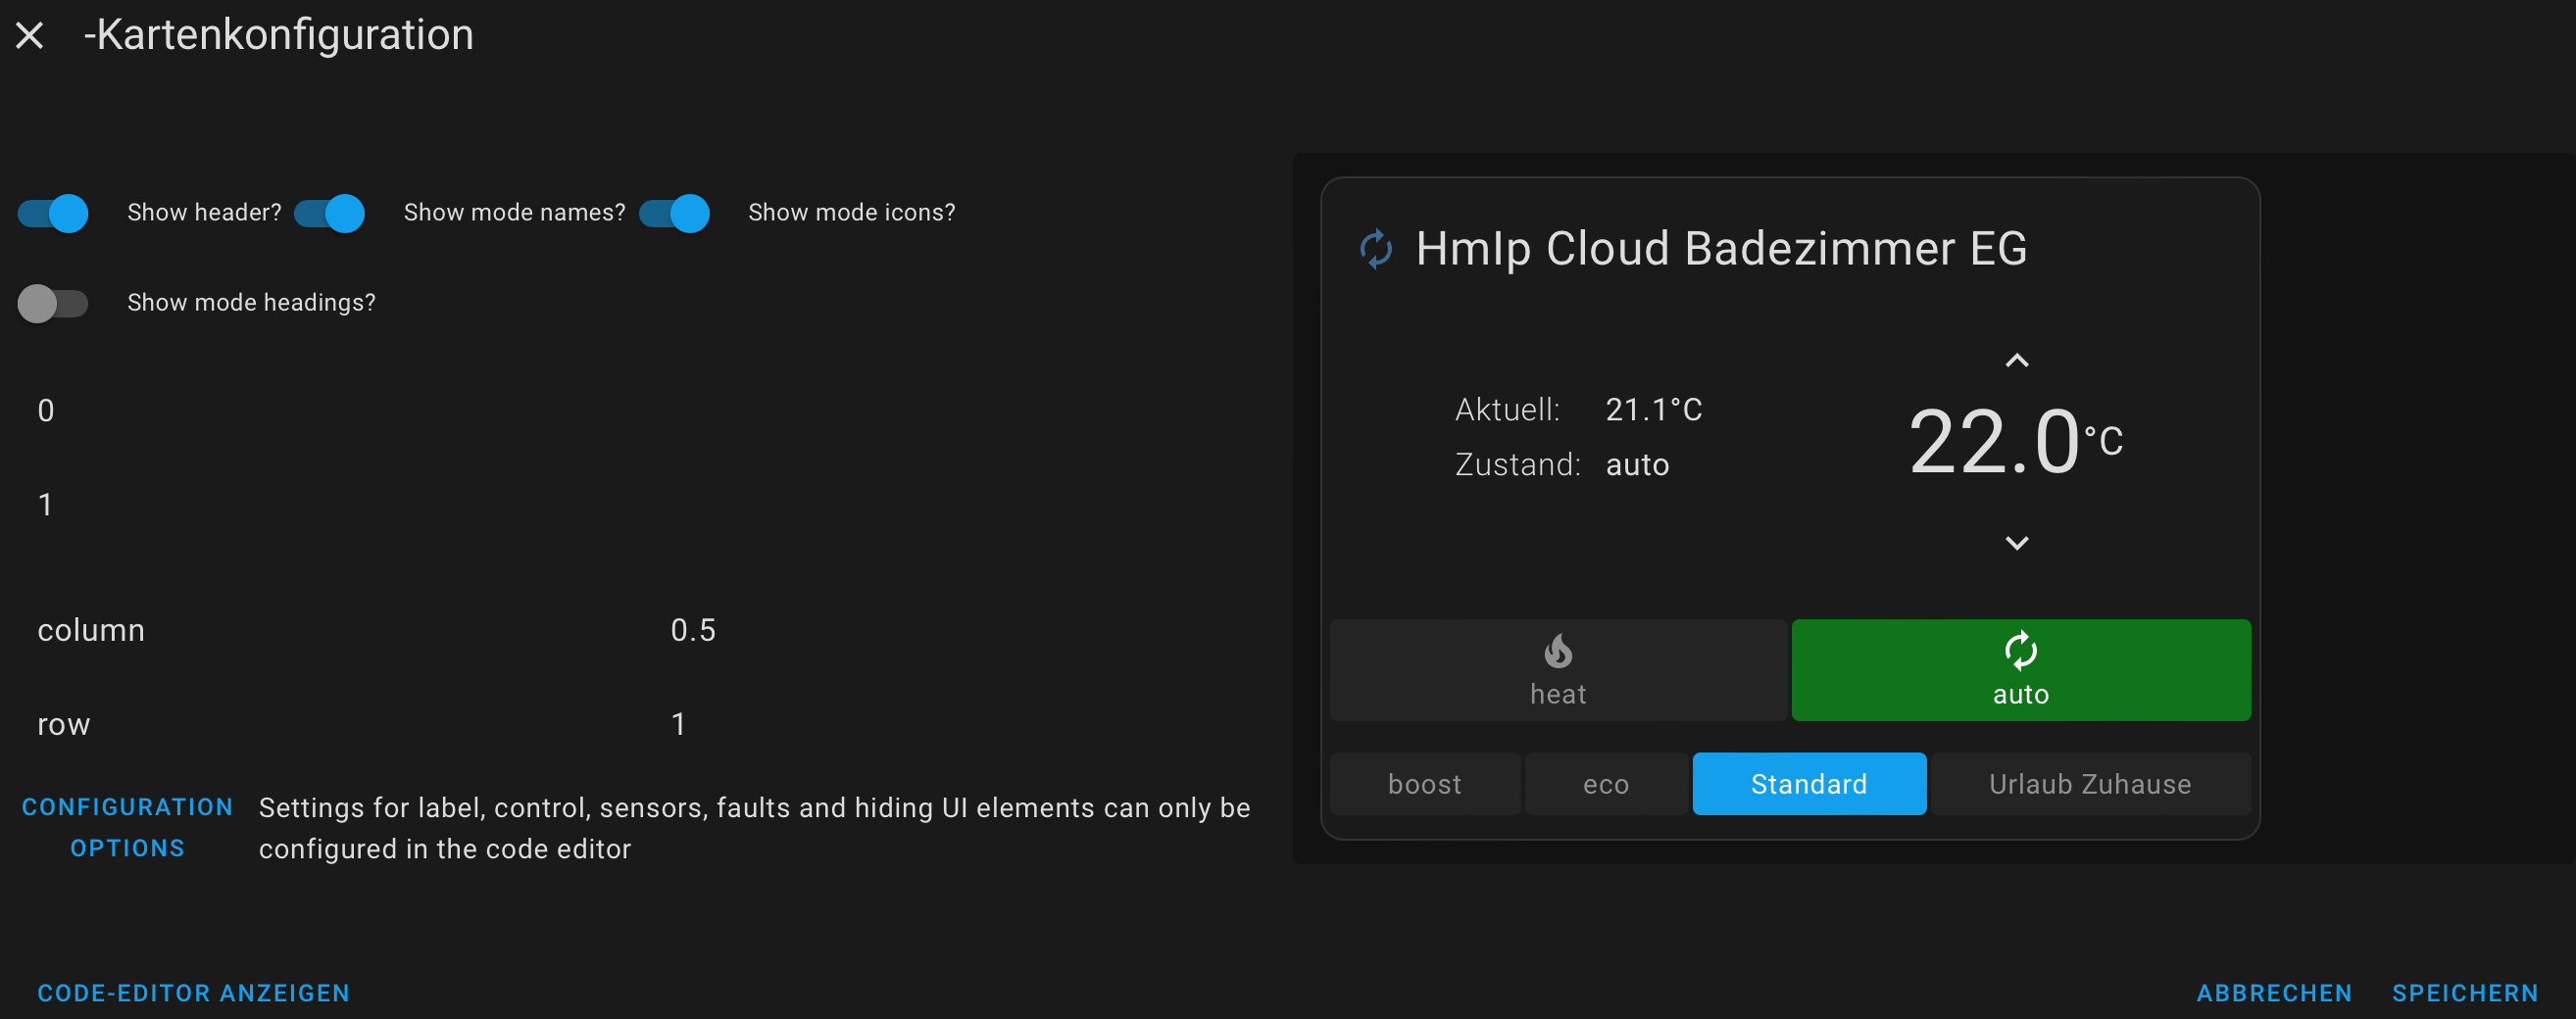The height and width of the screenshot is (1019, 2576).
Task: Close the Kartenkonfiguration dialog
Action: pyautogui.click(x=30, y=36)
